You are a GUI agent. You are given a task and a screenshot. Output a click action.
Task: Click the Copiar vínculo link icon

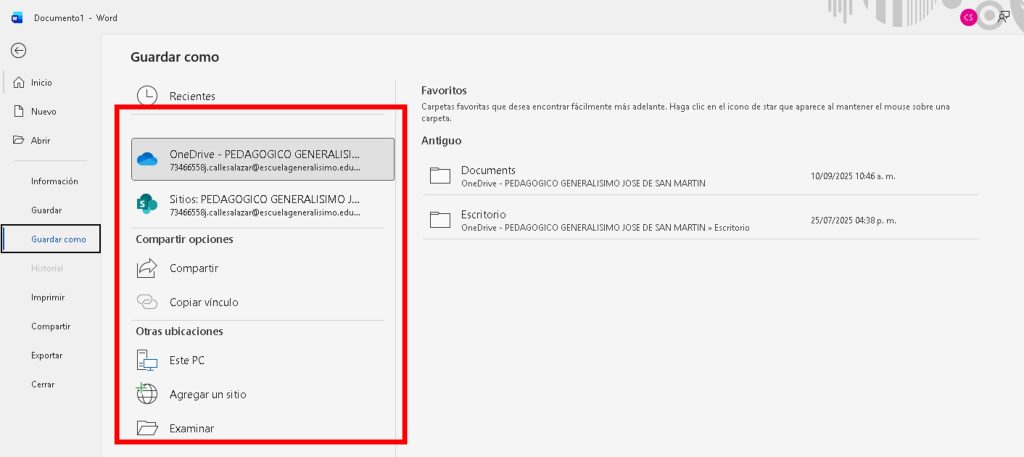pos(147,302)
